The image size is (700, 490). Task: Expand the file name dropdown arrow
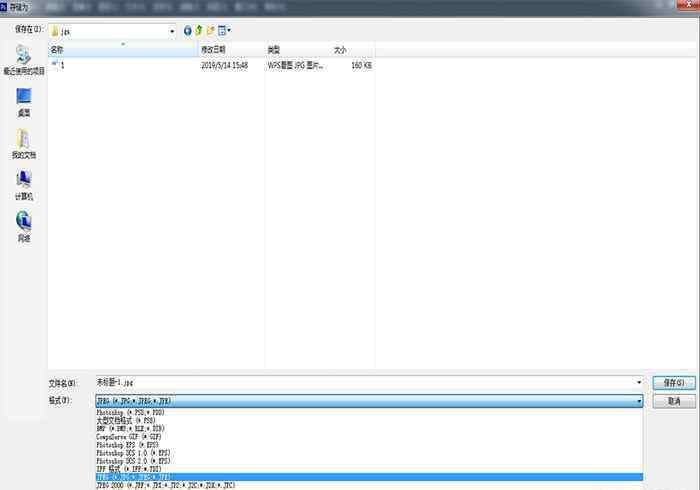pos(638,383)
